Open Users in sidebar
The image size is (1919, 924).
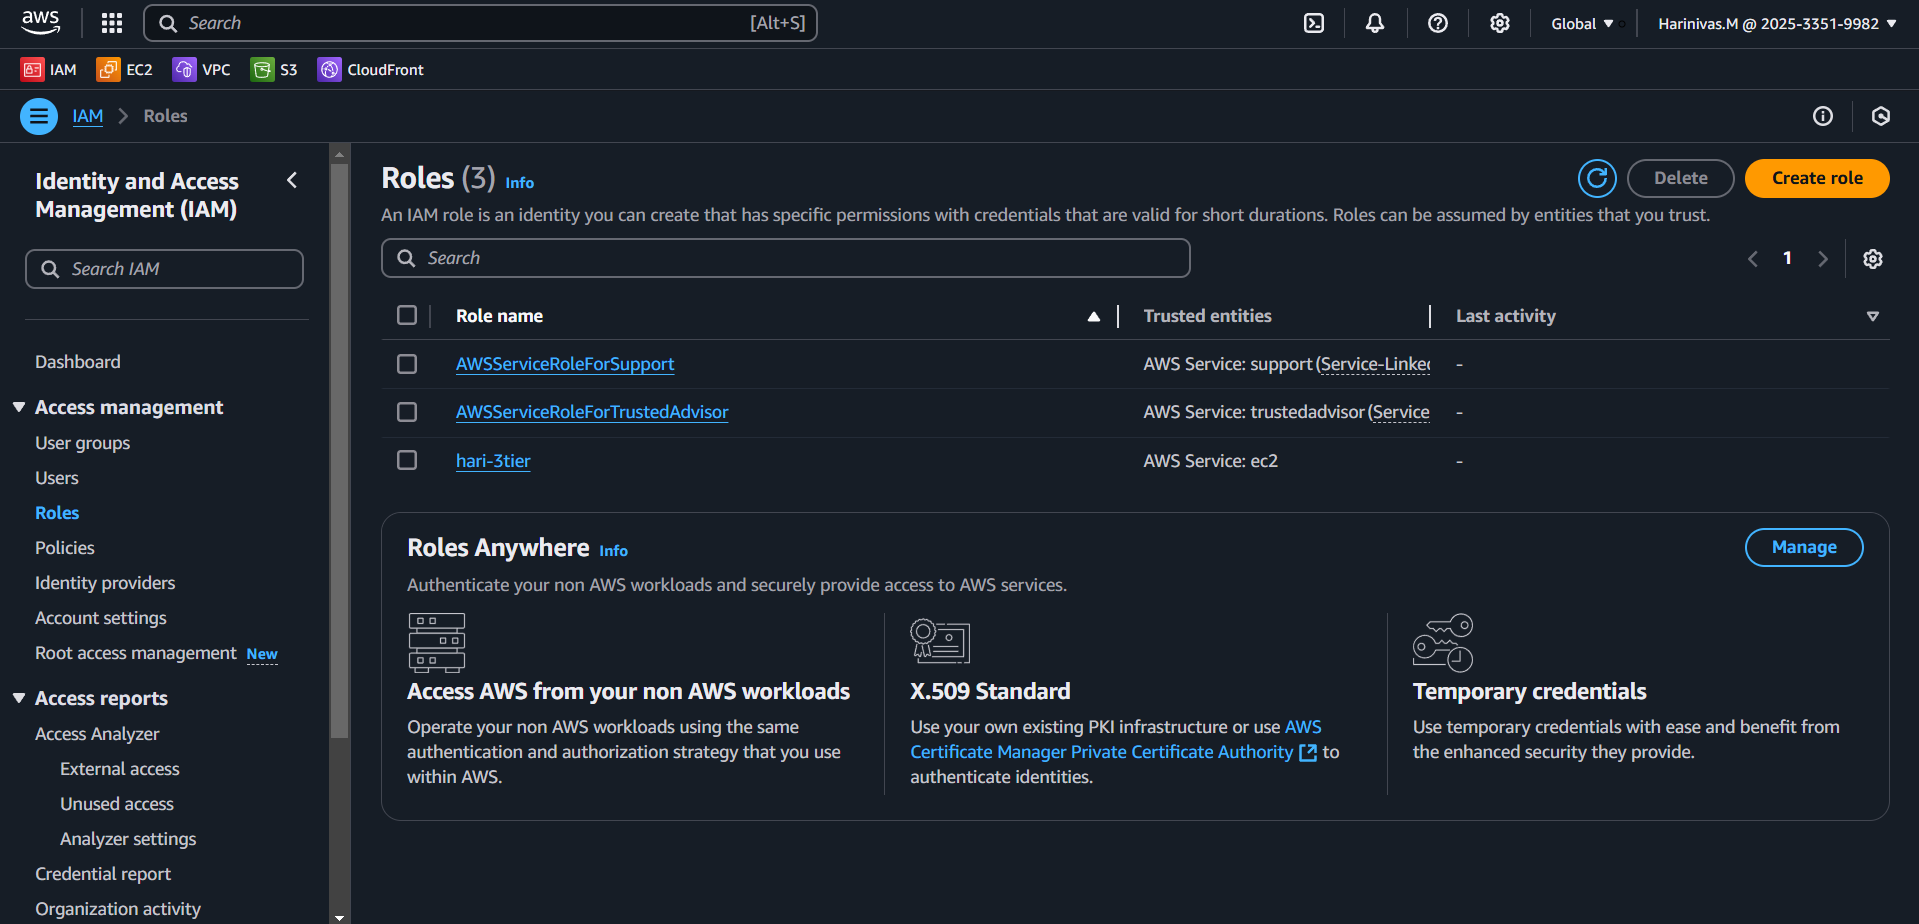[57, 478]
